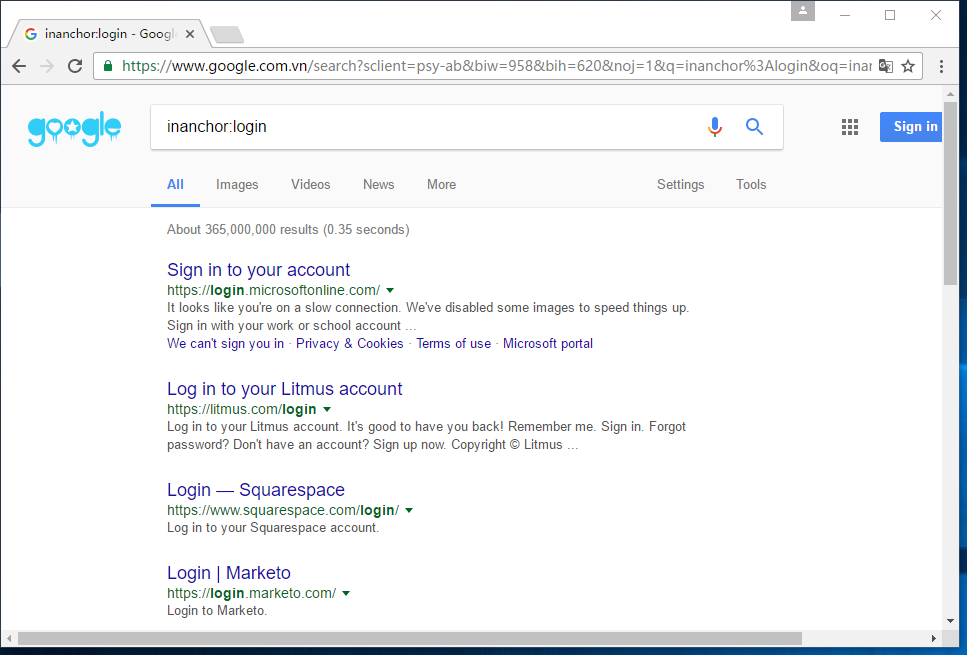967x655 pixels.
Task: Click the vertical scrollbar thumb
Action: click(x=950, y=192)
